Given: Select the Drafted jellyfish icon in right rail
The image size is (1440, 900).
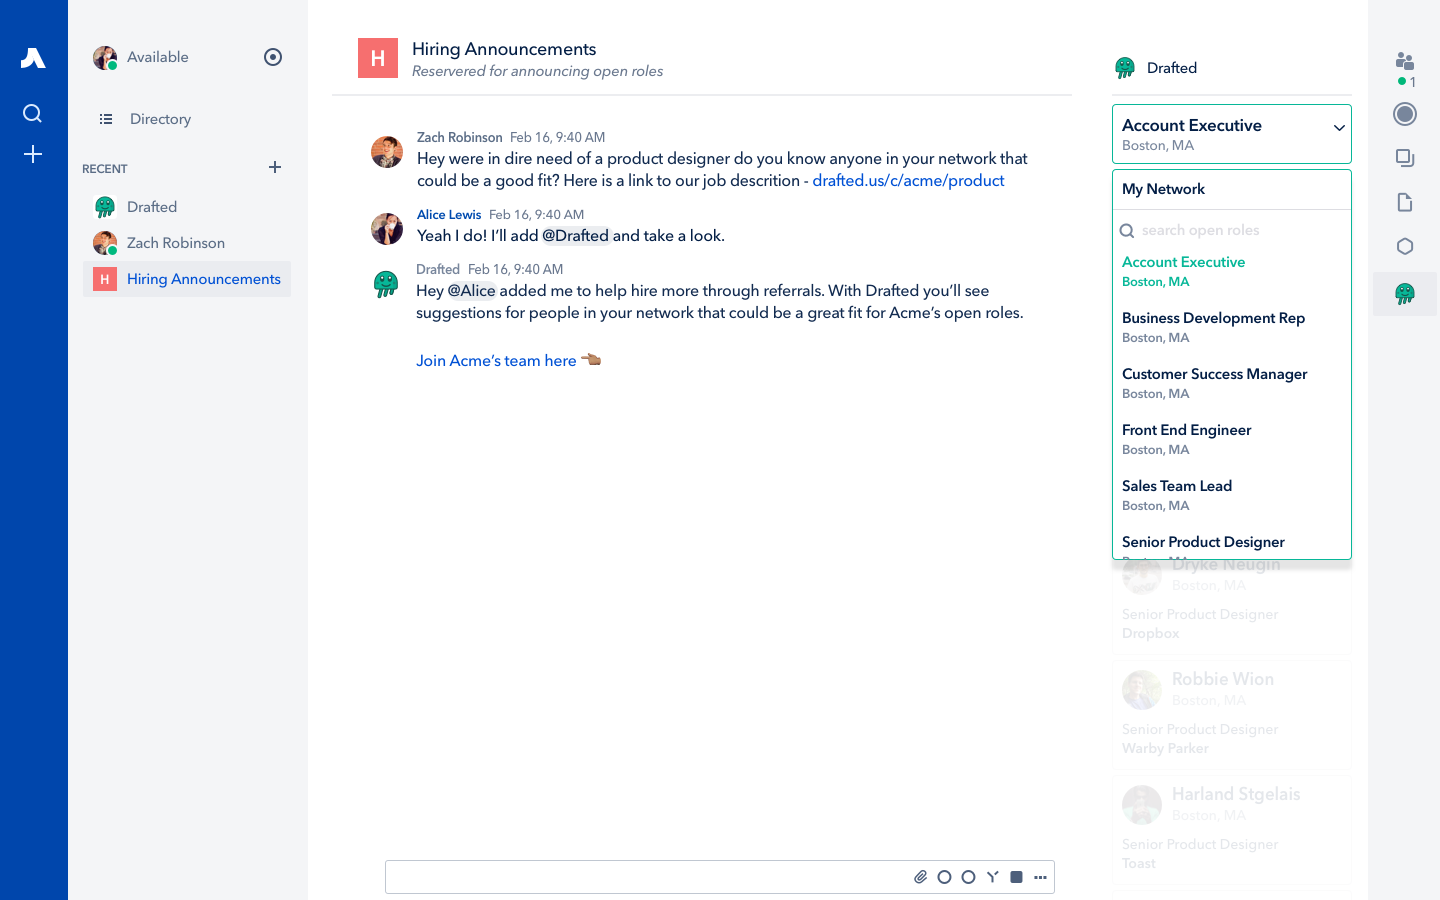Looking at the screenshot, I should (1405, 294).
